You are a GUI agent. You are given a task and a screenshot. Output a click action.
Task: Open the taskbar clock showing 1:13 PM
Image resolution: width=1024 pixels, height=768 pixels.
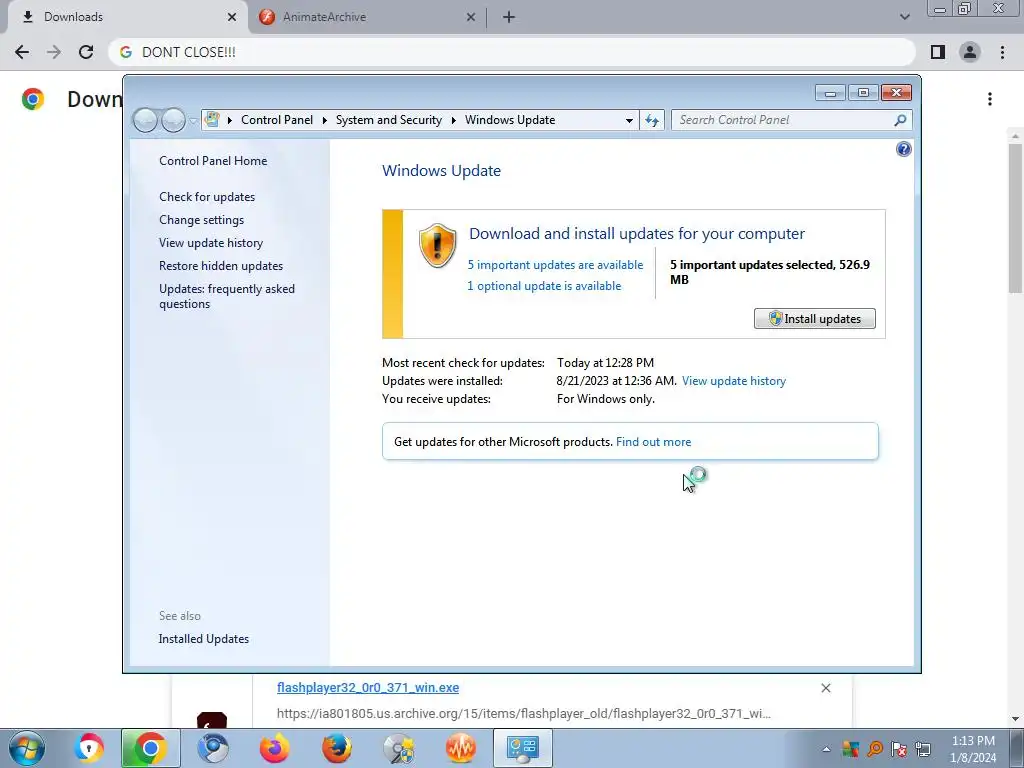973,749
